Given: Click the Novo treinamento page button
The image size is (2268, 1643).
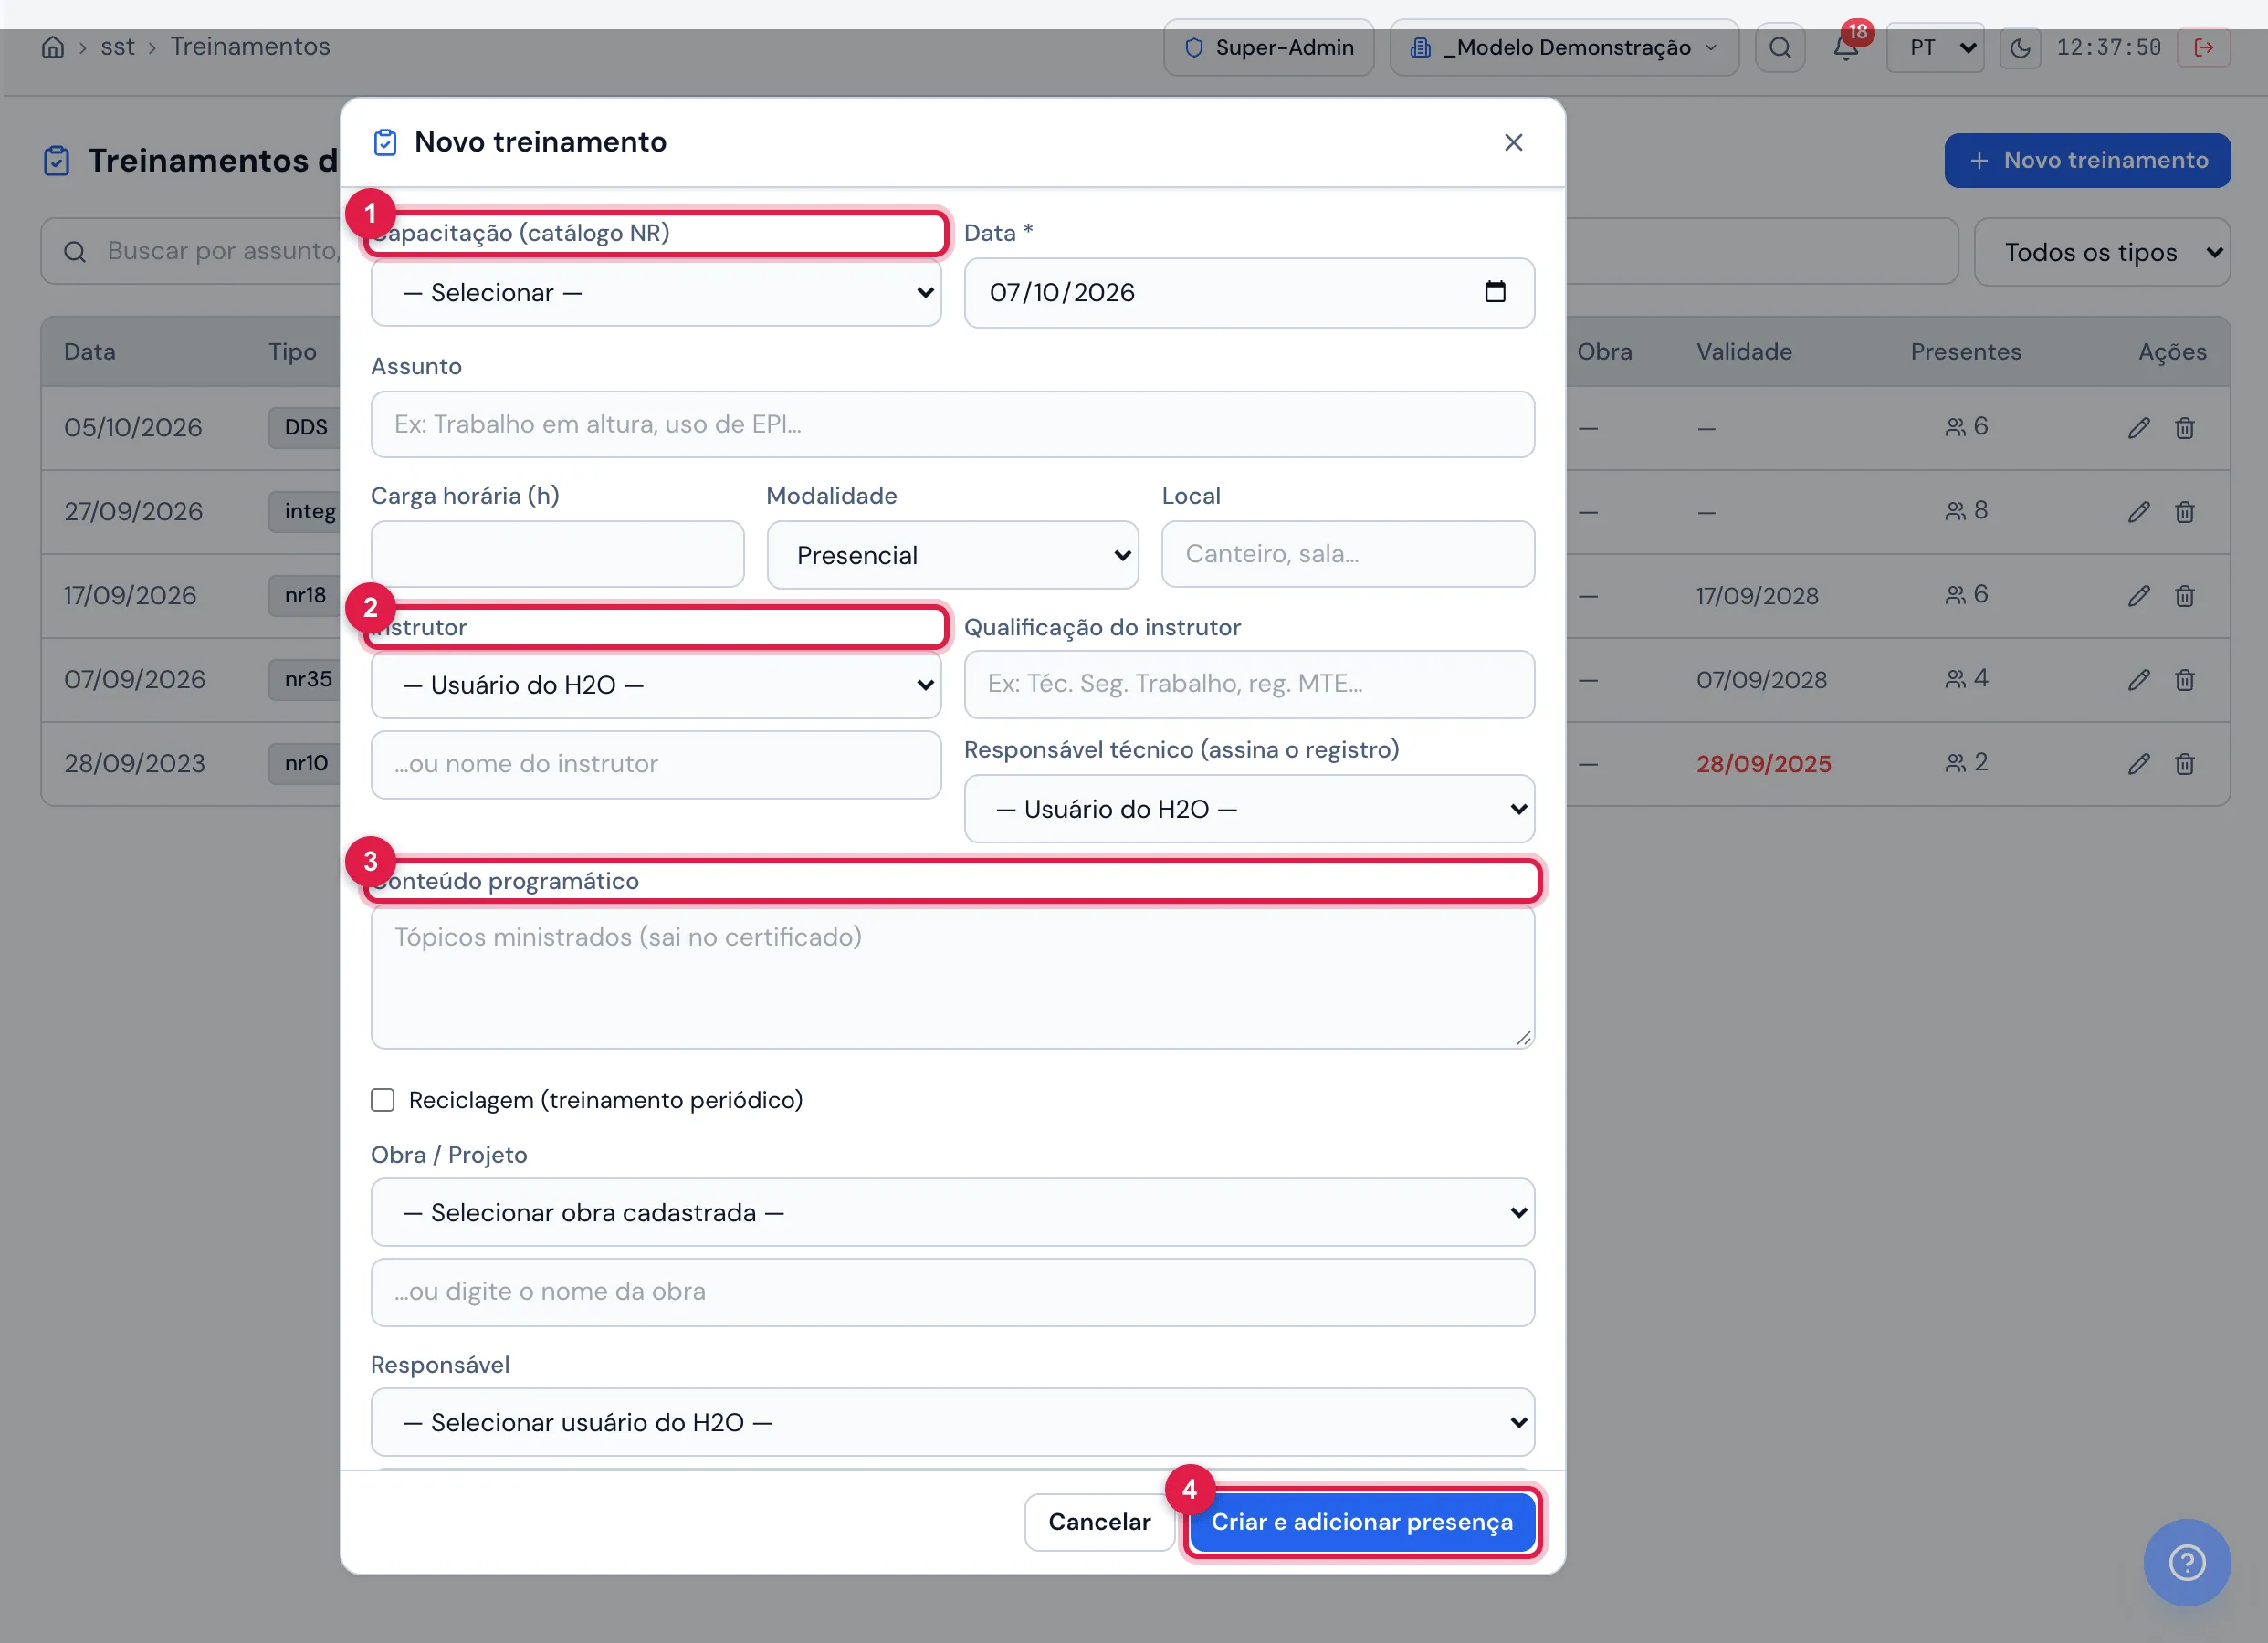Looking at the screenshot, I should (2087, 160).
